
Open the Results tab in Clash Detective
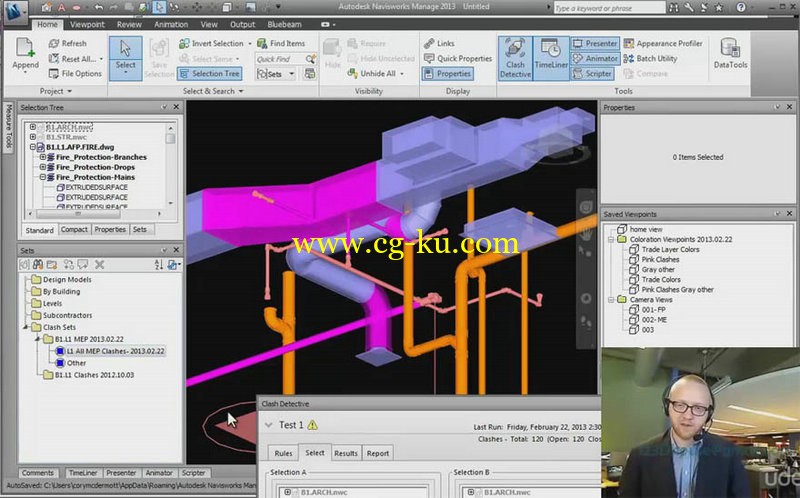click(x=345, y=453)
